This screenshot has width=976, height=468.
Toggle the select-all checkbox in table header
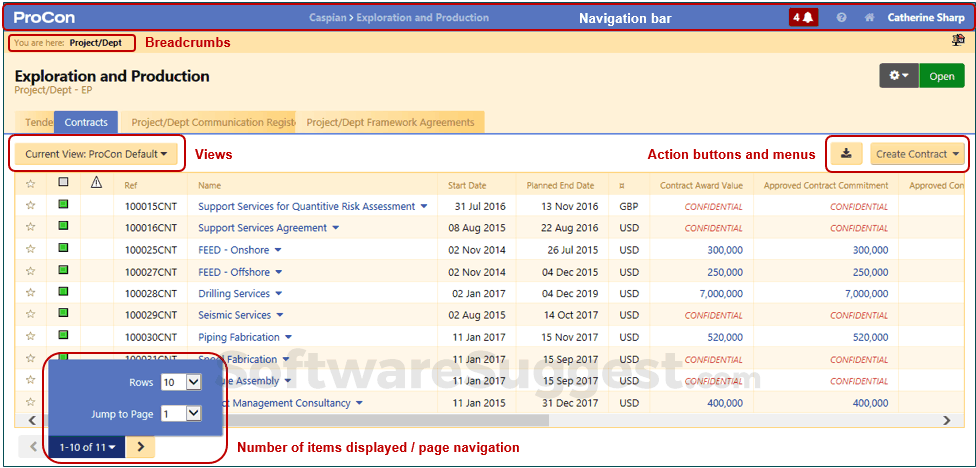click(x=64, y=184)
